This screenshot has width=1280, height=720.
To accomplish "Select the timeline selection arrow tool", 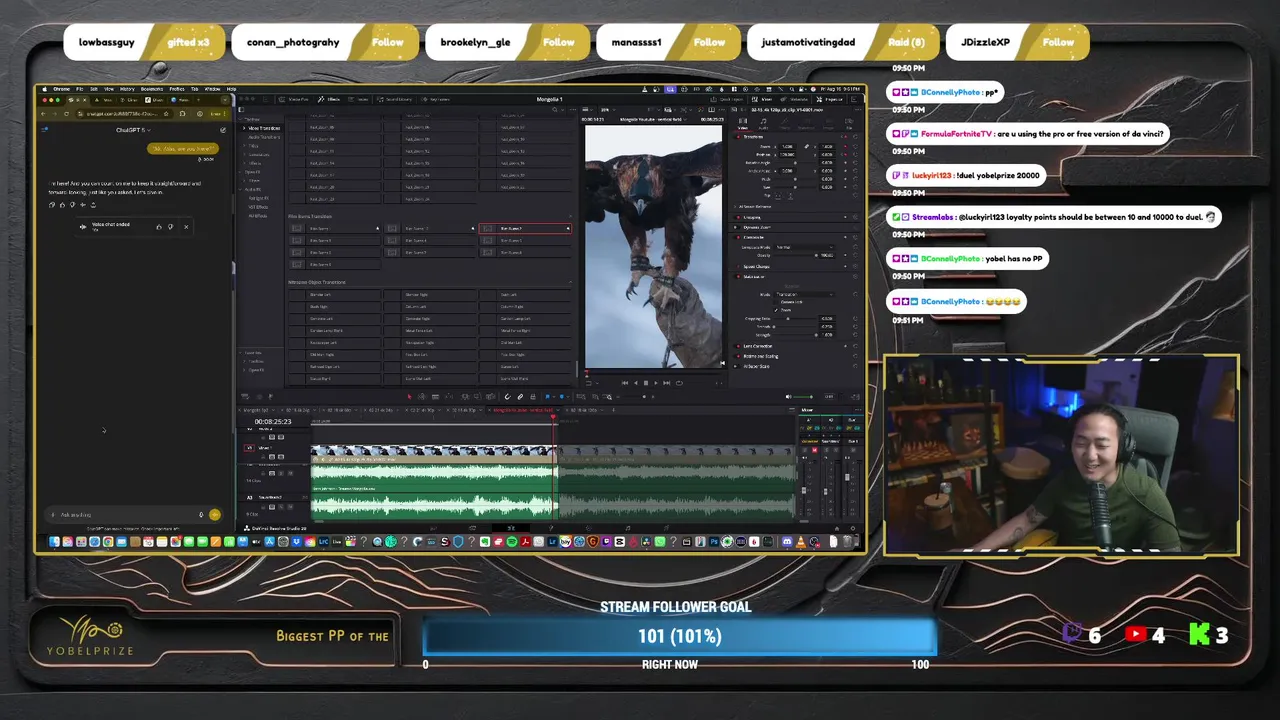I will (x=409, y=396).
